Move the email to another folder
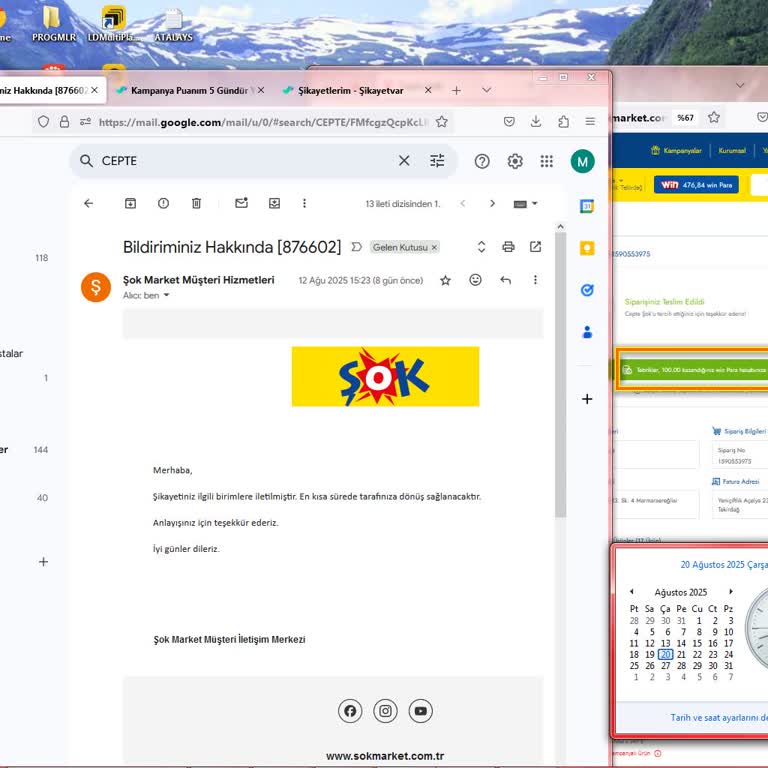 point(275,203)
